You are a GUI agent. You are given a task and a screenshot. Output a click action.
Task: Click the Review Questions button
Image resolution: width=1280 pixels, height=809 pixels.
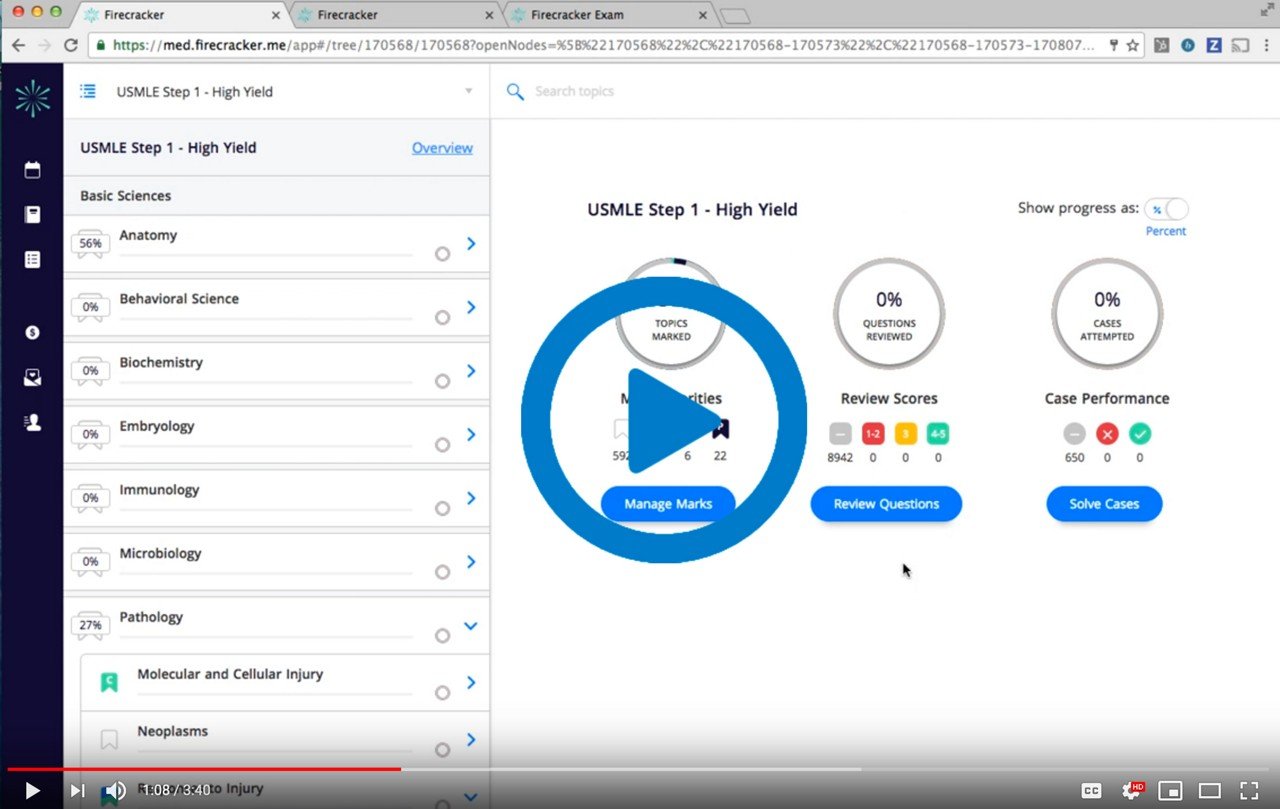point(886,504)
